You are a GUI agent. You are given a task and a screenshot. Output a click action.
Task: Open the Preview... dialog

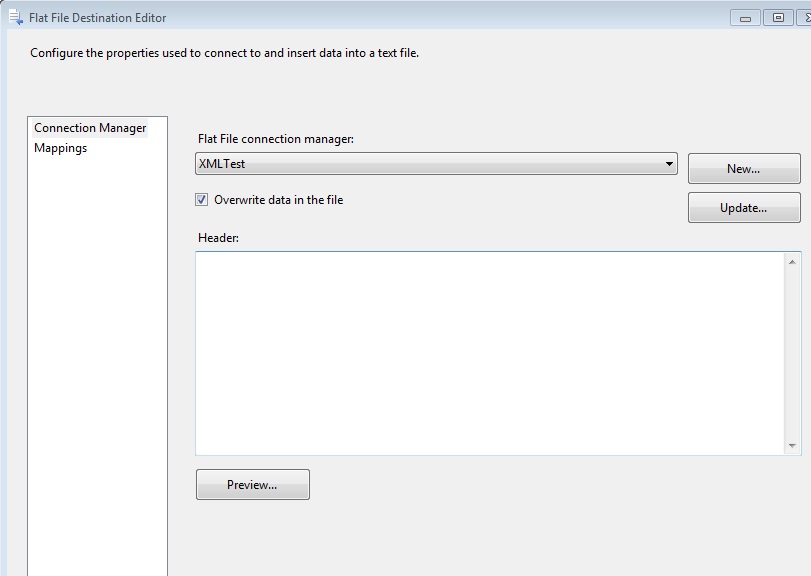coord(252,485)
